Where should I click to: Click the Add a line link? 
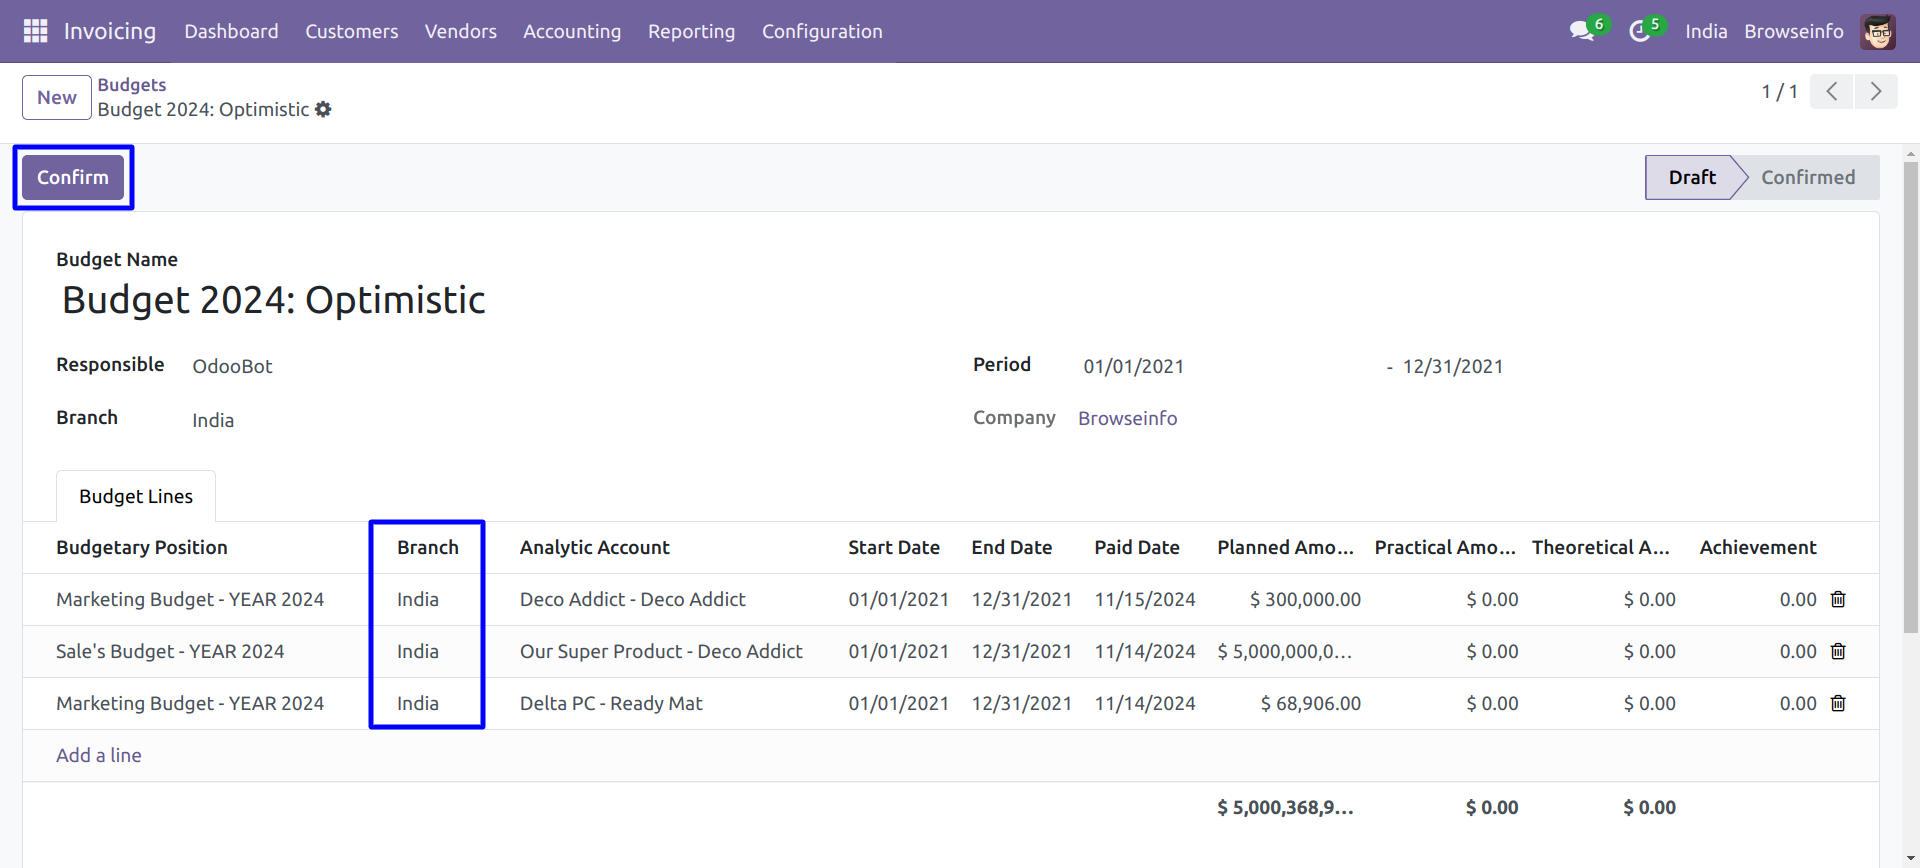[99, 756]
